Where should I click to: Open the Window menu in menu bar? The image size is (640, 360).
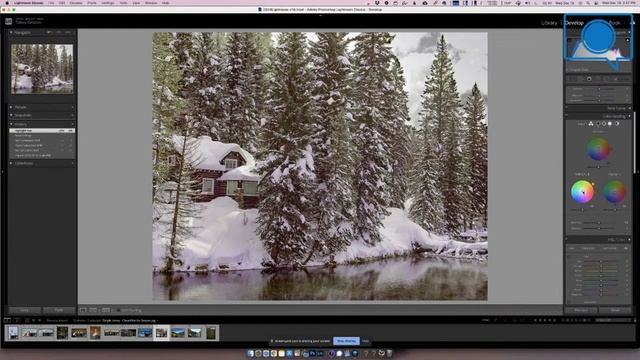tap(151, 3)
